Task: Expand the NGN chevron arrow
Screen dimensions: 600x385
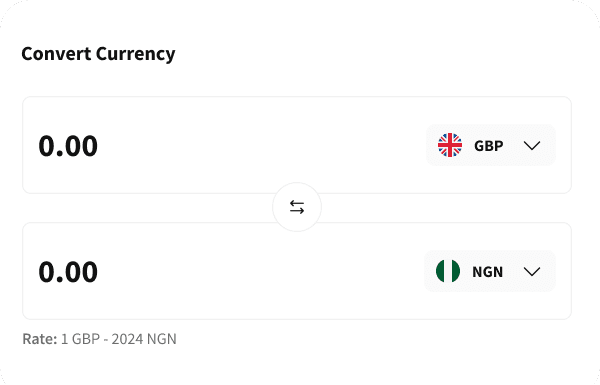Action: coord(532,272)
